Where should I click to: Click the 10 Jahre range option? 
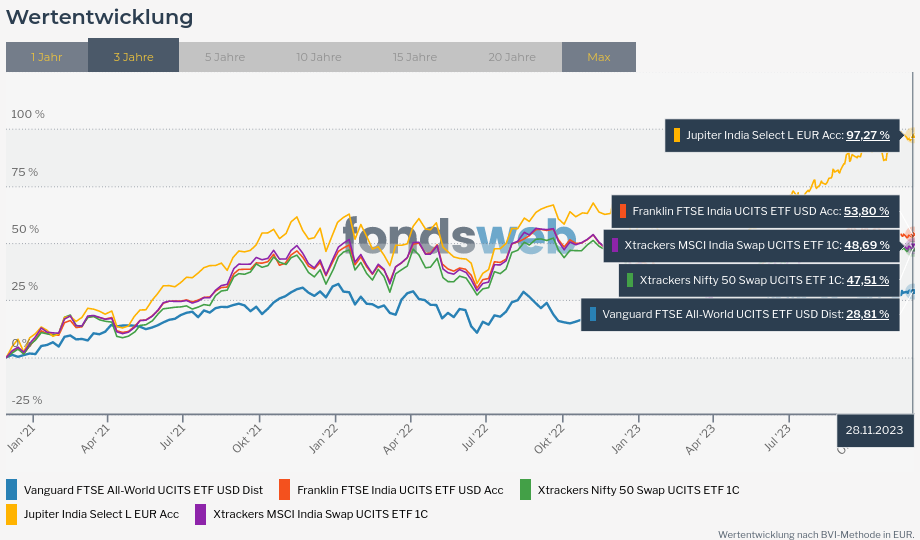tap(318, 57)
